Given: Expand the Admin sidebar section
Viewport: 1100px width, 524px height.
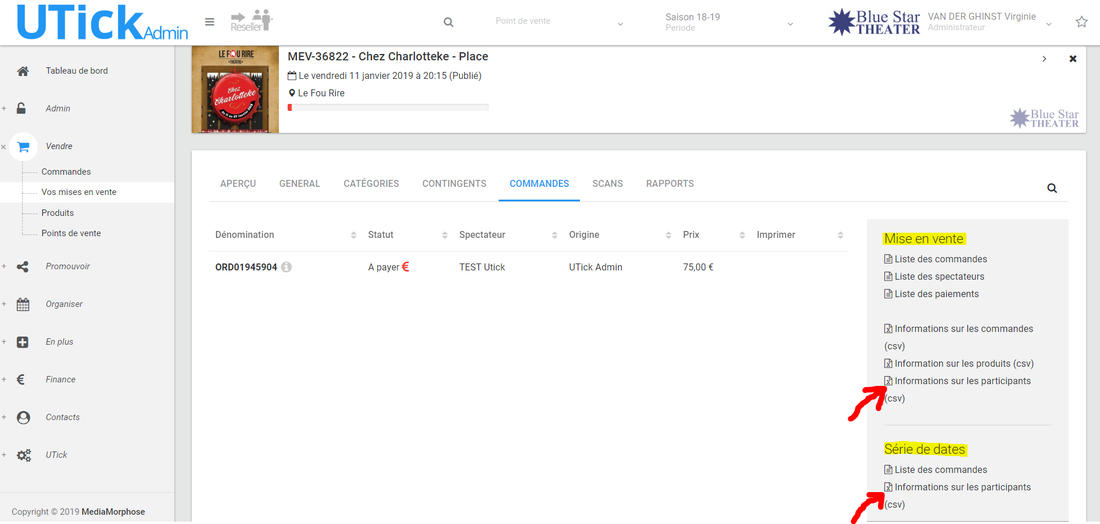Looking at the screenshot, I should click(x=23, y=108).
